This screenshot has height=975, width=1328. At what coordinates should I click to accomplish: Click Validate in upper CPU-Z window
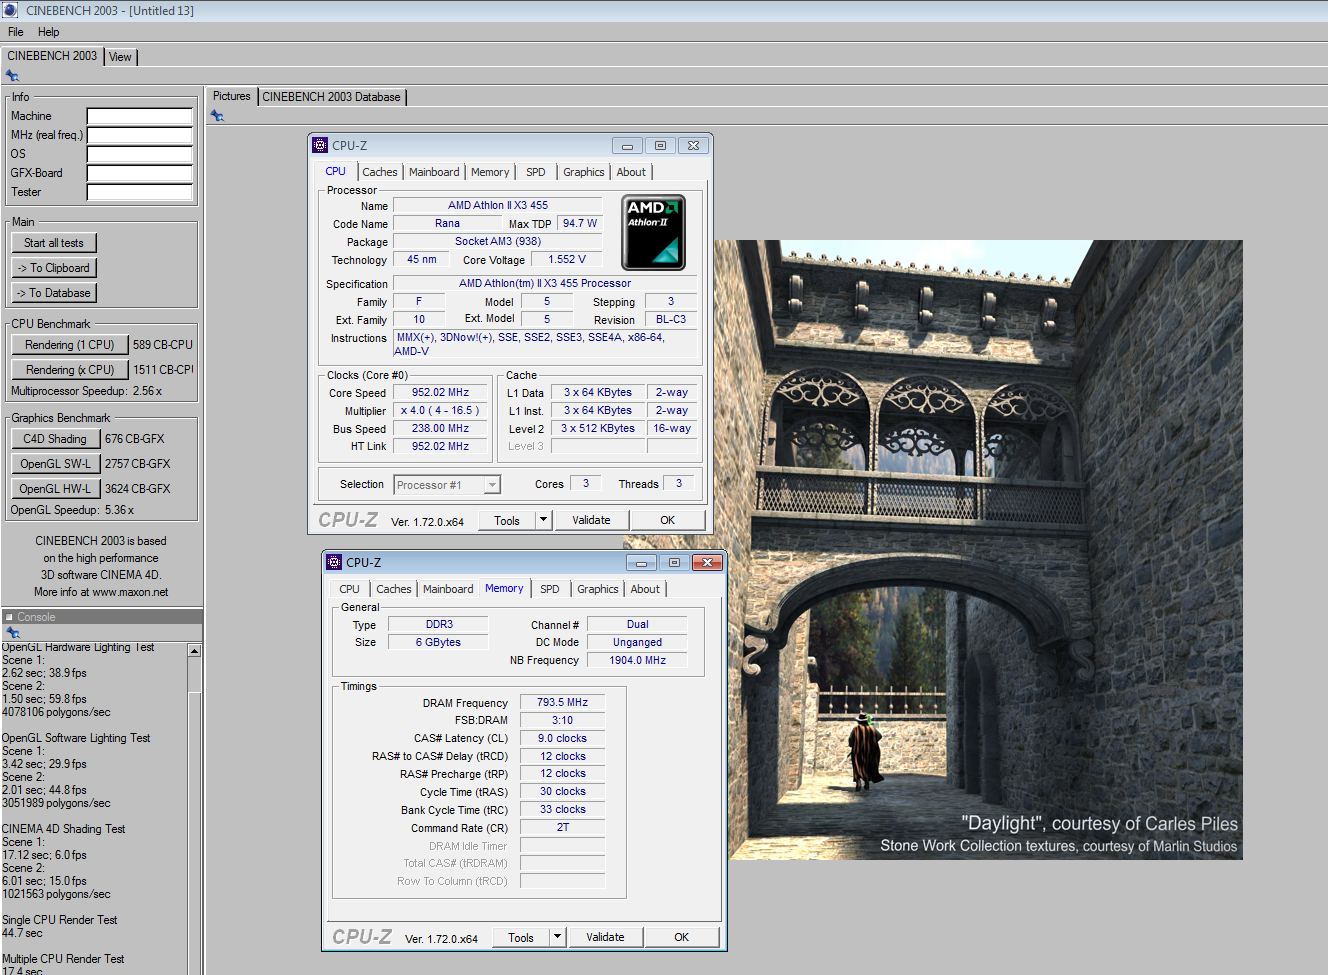pyautogui.click(x=591, y=520)
